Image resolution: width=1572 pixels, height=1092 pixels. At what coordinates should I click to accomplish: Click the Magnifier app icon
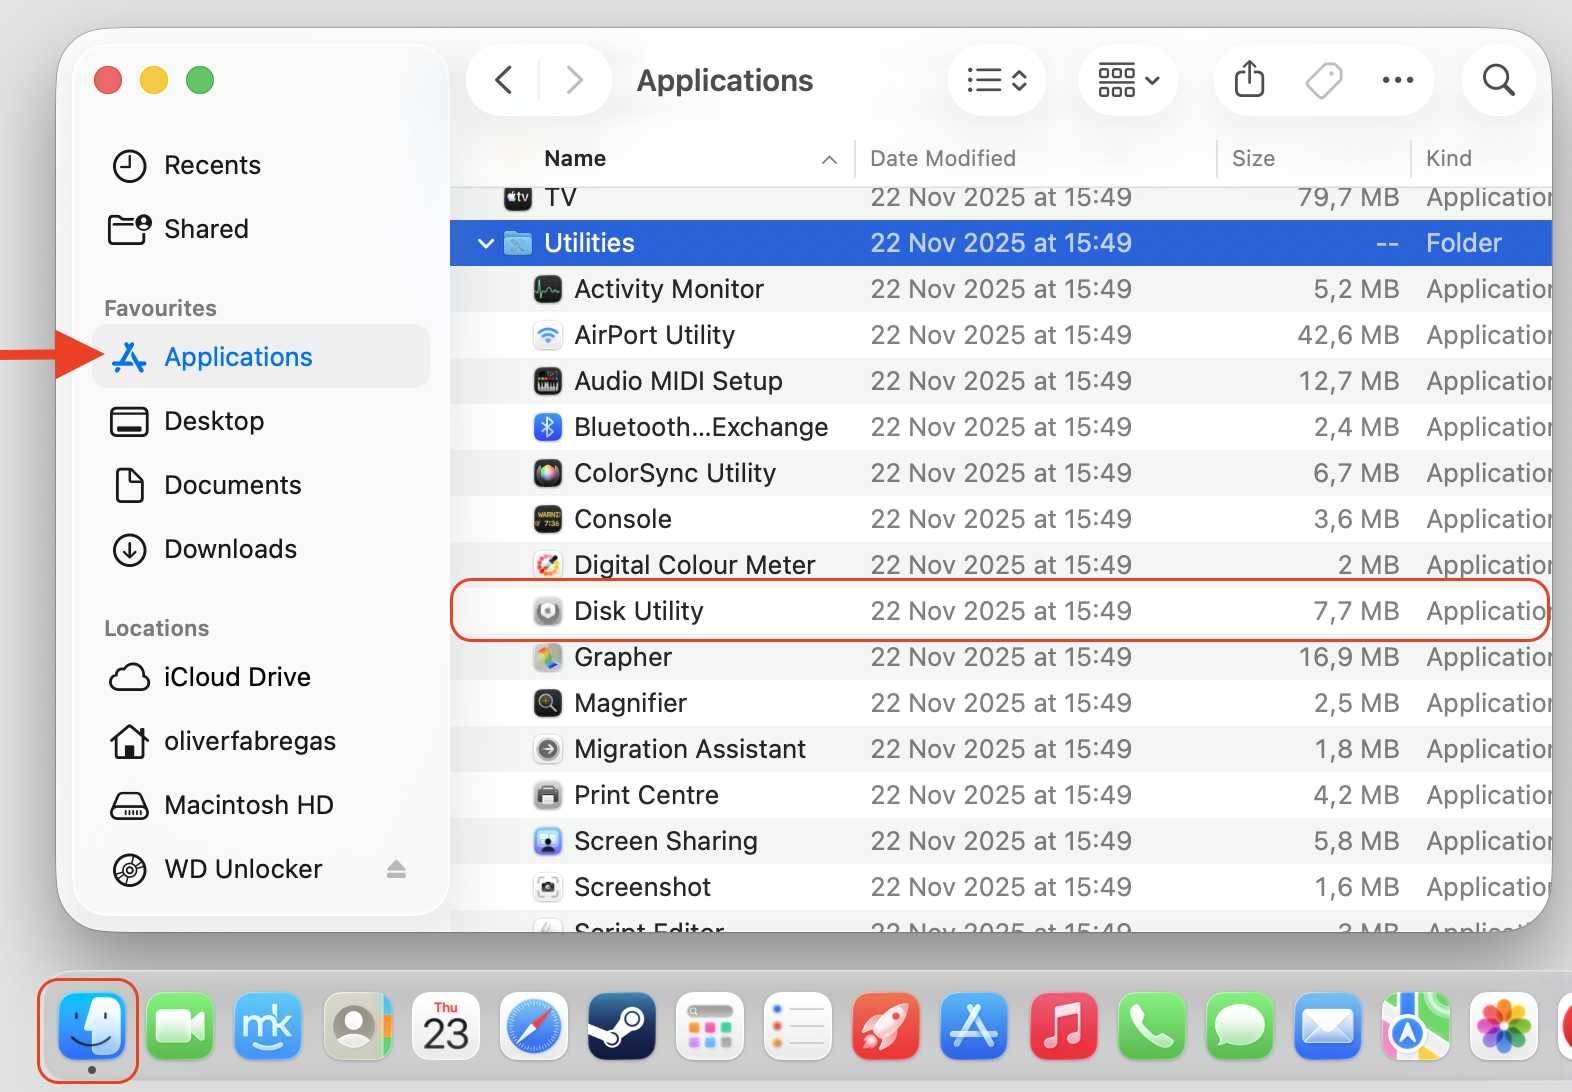coord(548,703)
